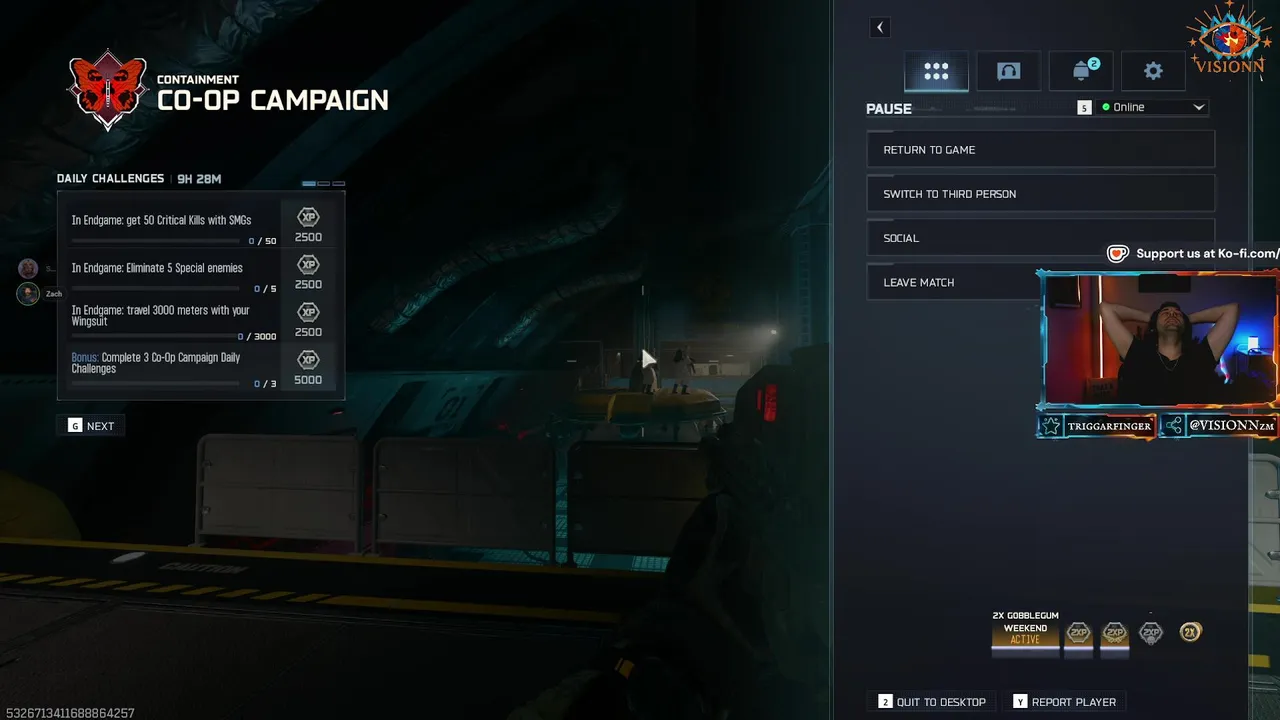This screenshot has height=720, width=1280.
Task: Open the main menu grid tab
Action: pyautogui.click(x=936, y=71)
